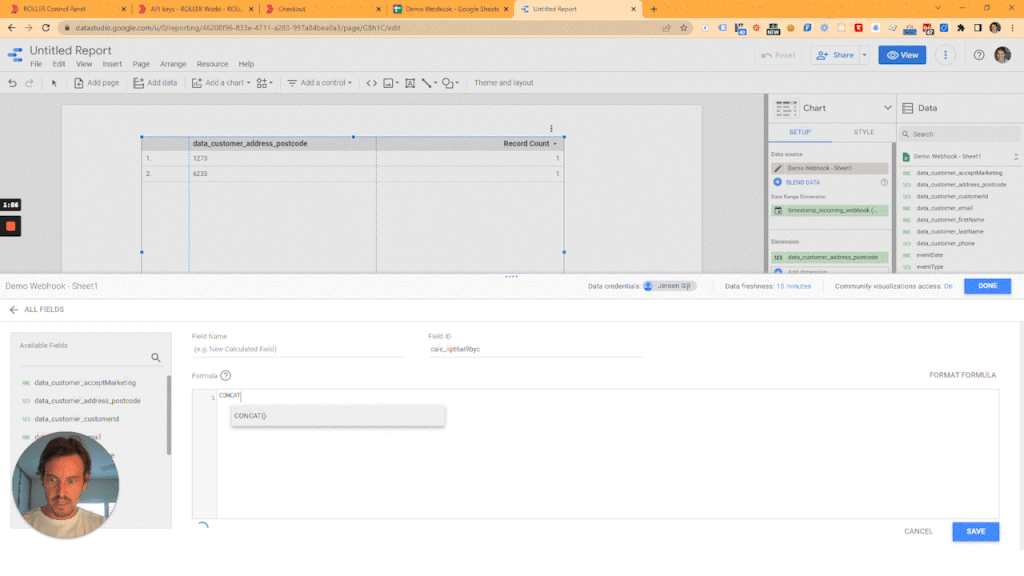The width and height of the screenshot is (1024, 576).
Task: Switch to the STYLE tab
Action: (863, 132)
